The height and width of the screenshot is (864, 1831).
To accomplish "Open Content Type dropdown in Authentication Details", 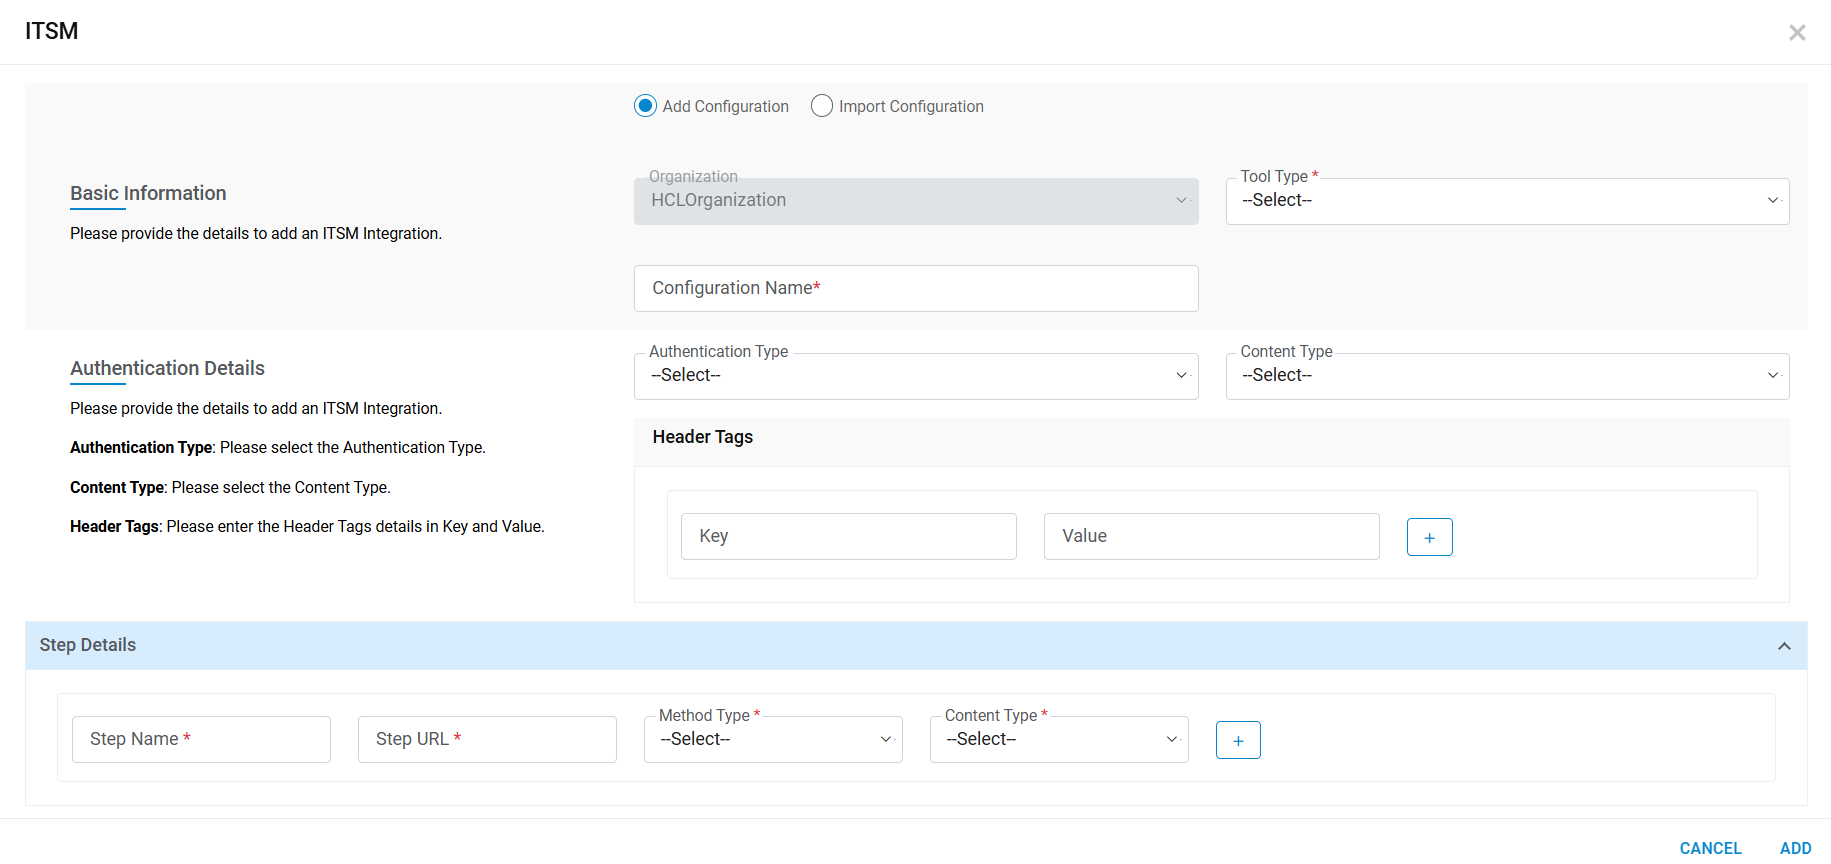I will click(1507, 376).
